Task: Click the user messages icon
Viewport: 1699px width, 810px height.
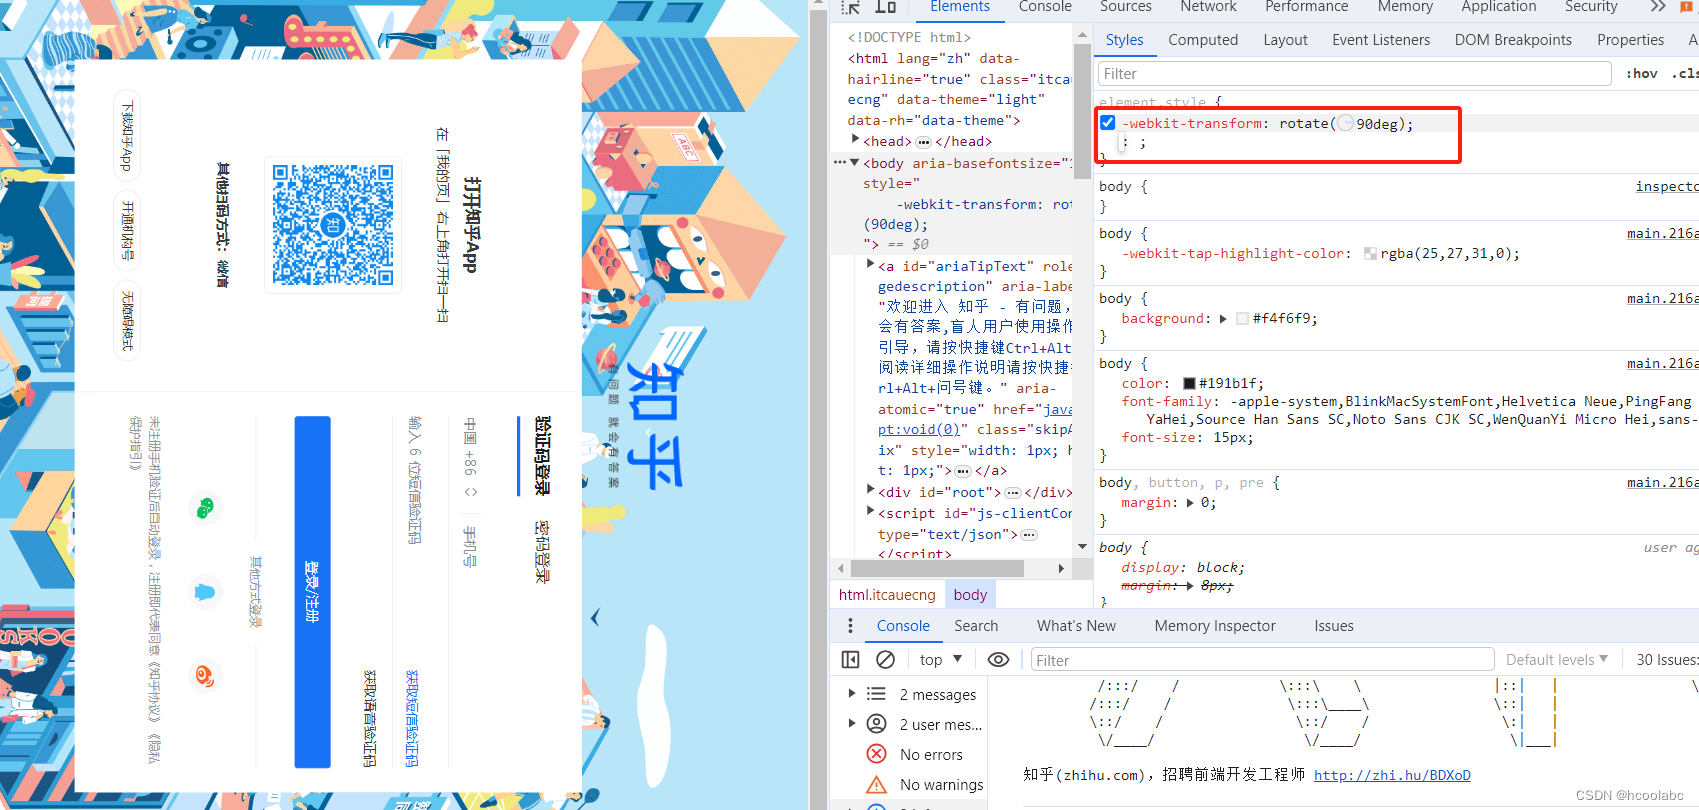Action: 876,724
